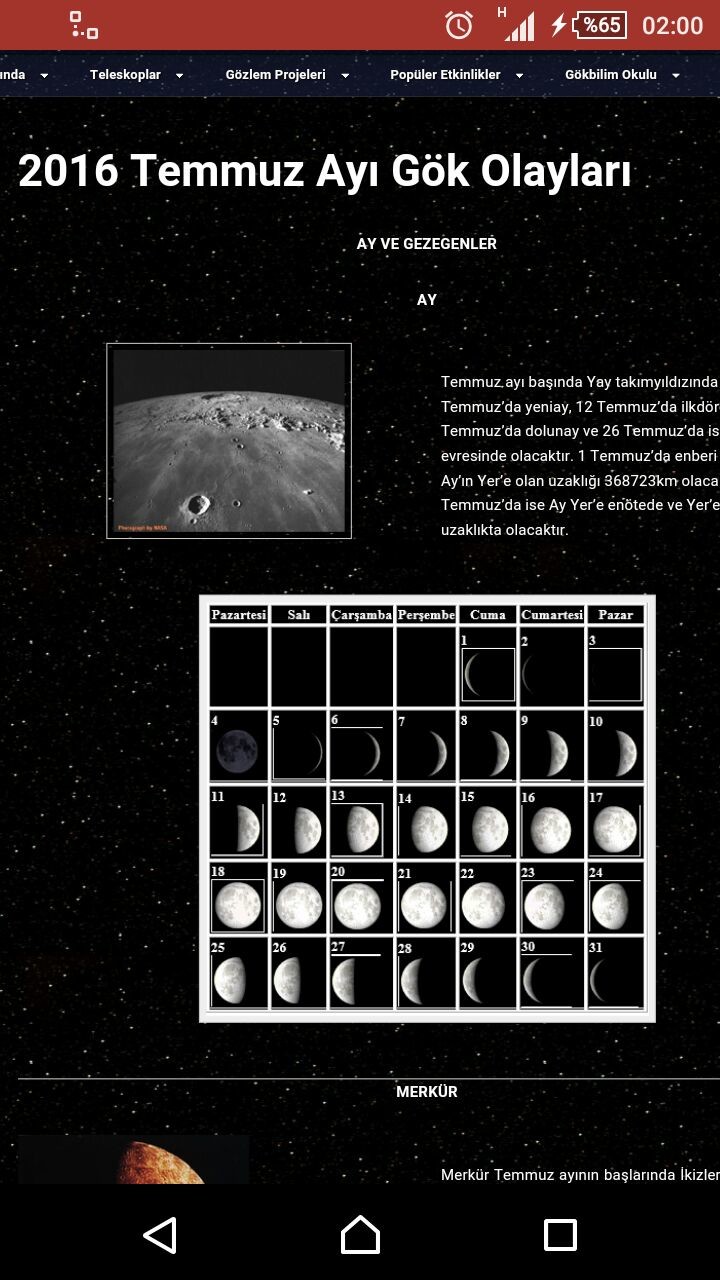Viewport: 720px width, 1280px height.
Task: Tap the AY VE GEZEGENLER heading
Action: (x=427, y=244)
